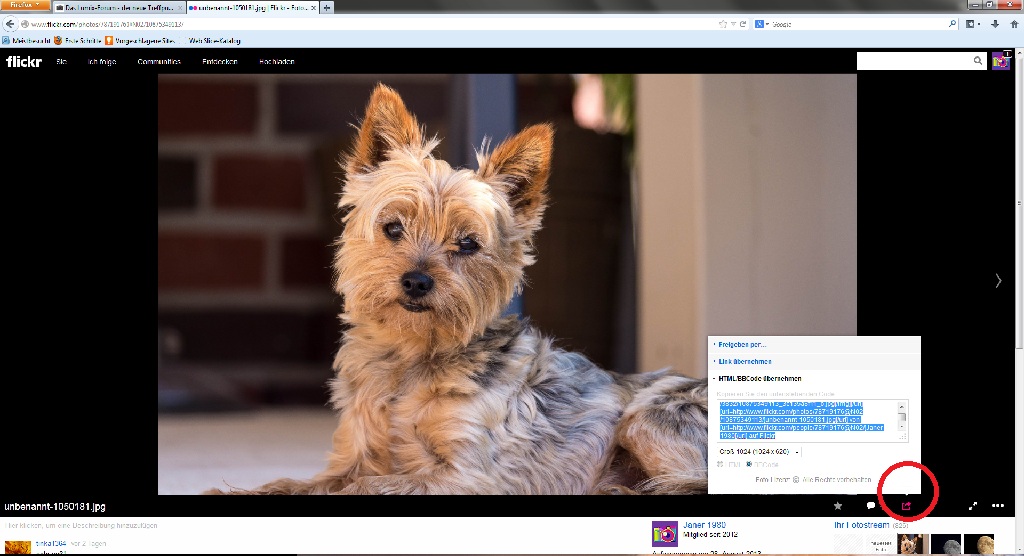Click the commenter's avatar thumbnail
This screenshot has height=556, width=1024.
[x=18, y=548]
